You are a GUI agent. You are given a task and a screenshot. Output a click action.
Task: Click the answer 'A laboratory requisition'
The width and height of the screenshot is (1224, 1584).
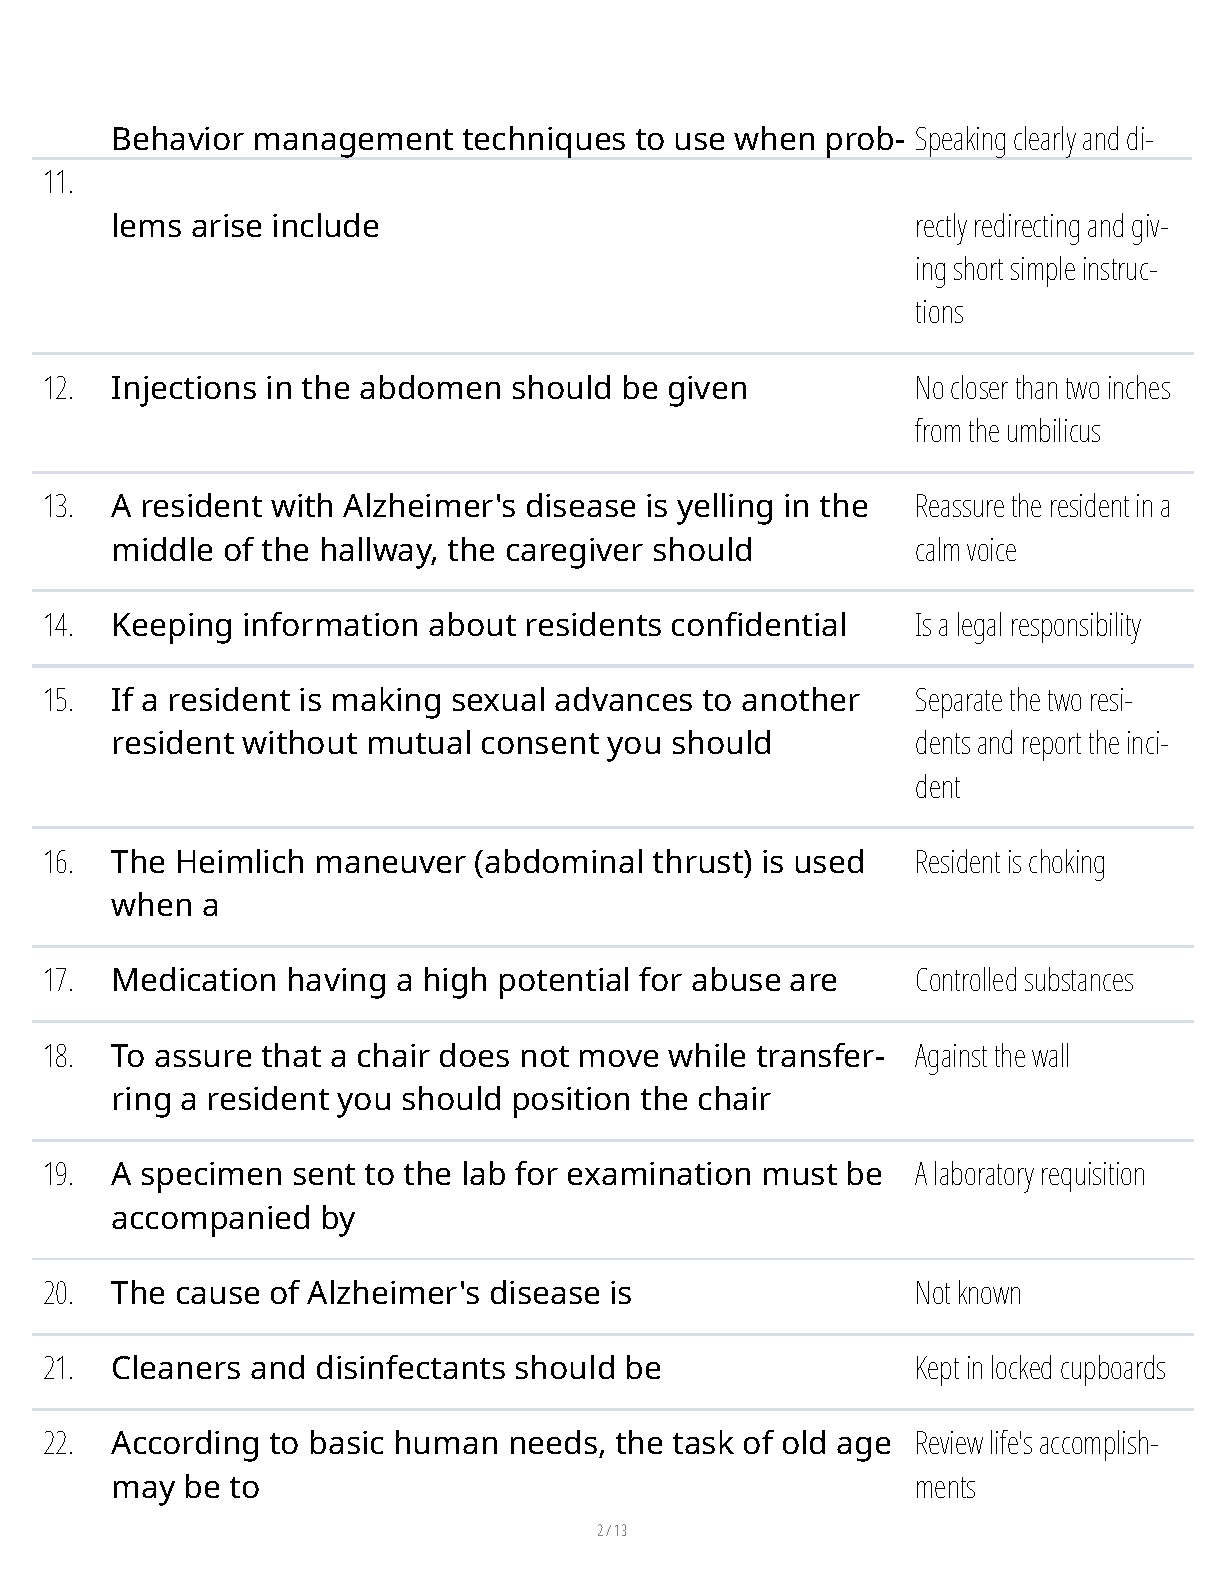click(x=1030, y=1175)
